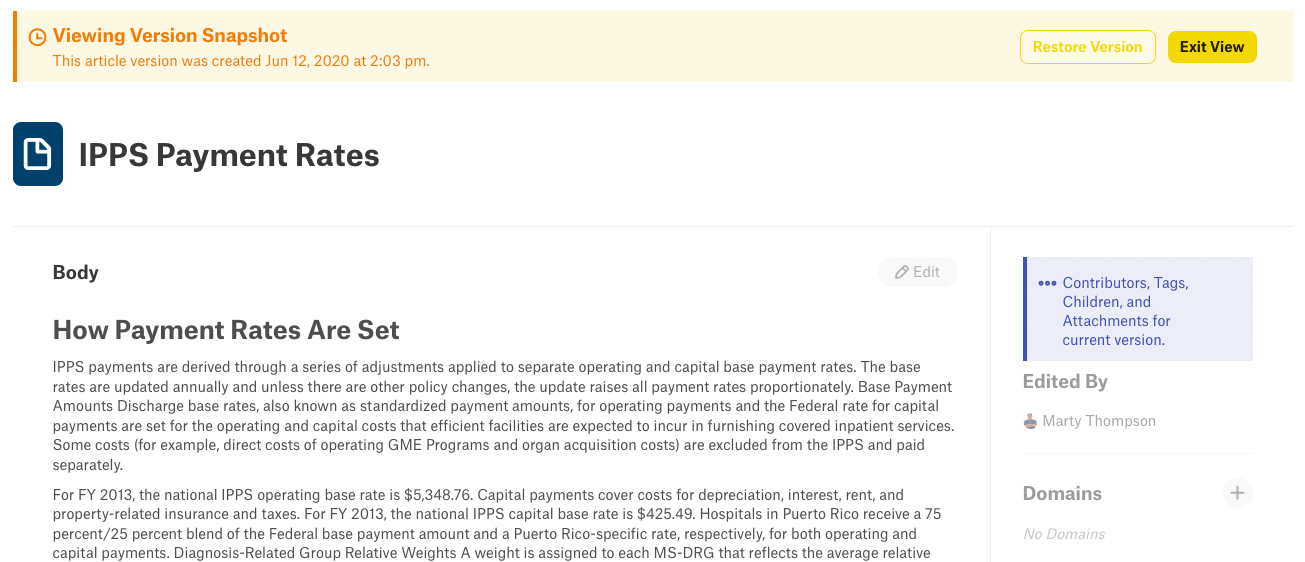The image size is (1305, 562).
Task: Click the Body section label
Action: pyautogui.click(x=76, y=272)
